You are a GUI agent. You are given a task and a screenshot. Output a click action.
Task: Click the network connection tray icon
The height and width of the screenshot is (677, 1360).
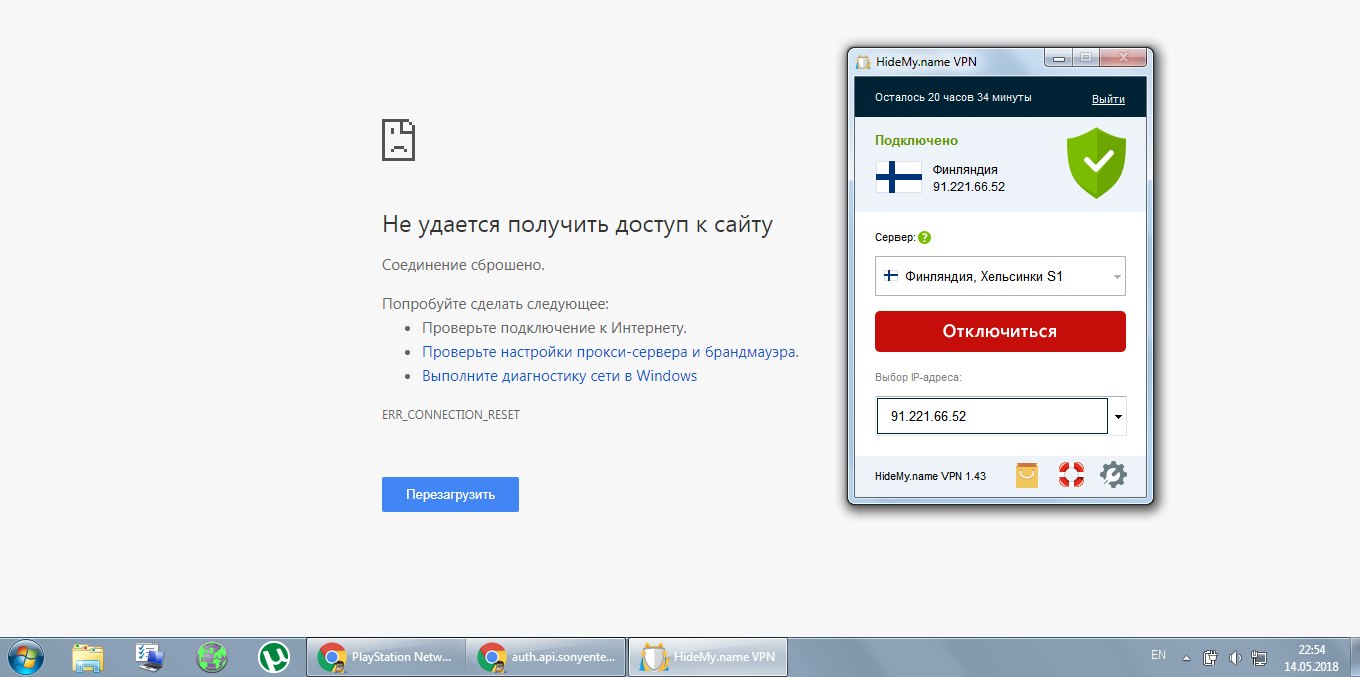(1258, 658)
